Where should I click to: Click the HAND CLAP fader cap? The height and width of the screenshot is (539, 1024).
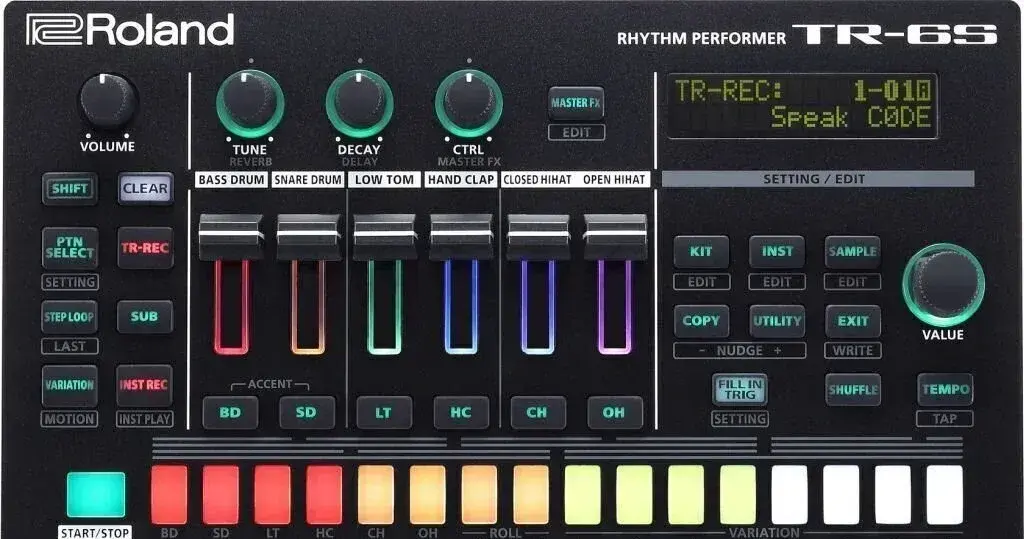pos(462,237)
